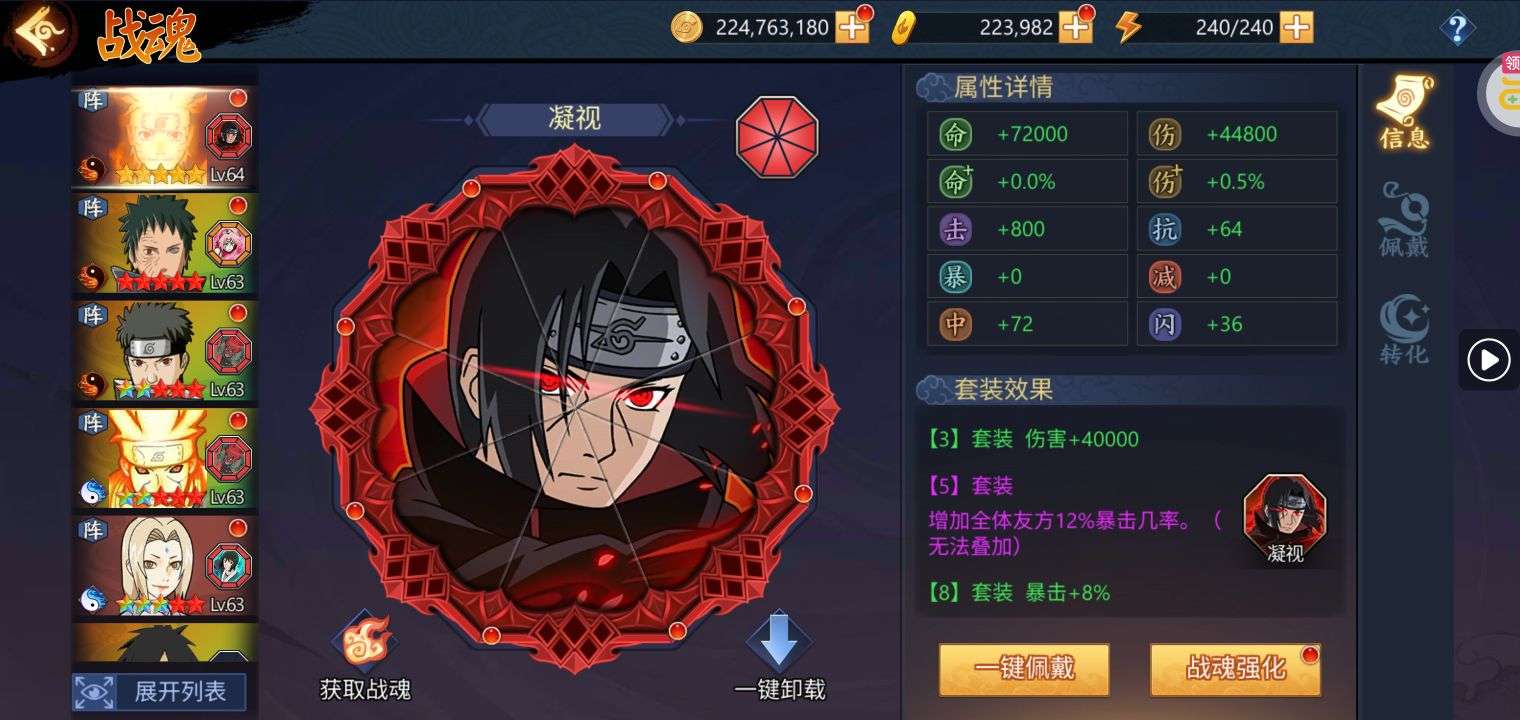Click the 一键佩戴 button

click(1024, 669)
